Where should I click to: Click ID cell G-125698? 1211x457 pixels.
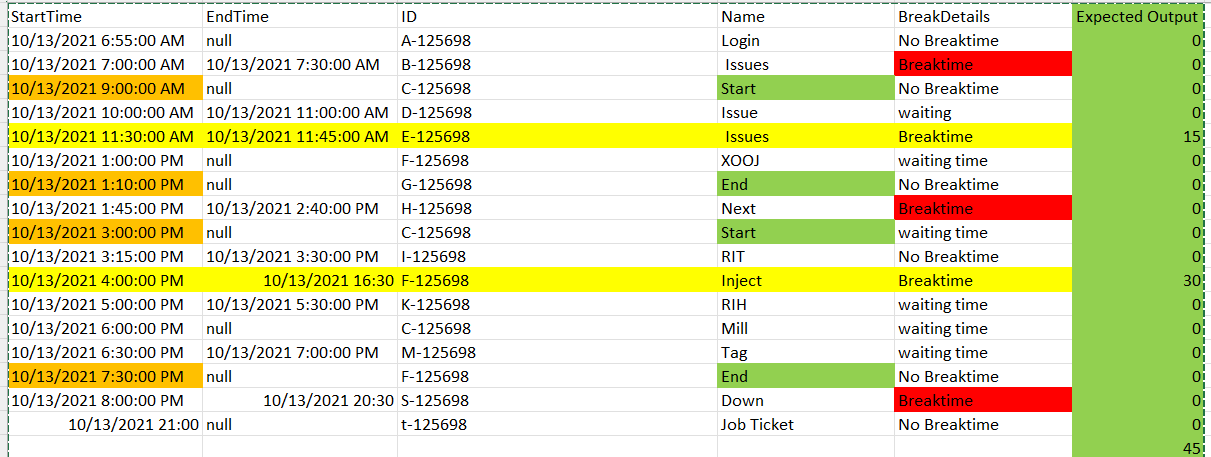[557, 185]
